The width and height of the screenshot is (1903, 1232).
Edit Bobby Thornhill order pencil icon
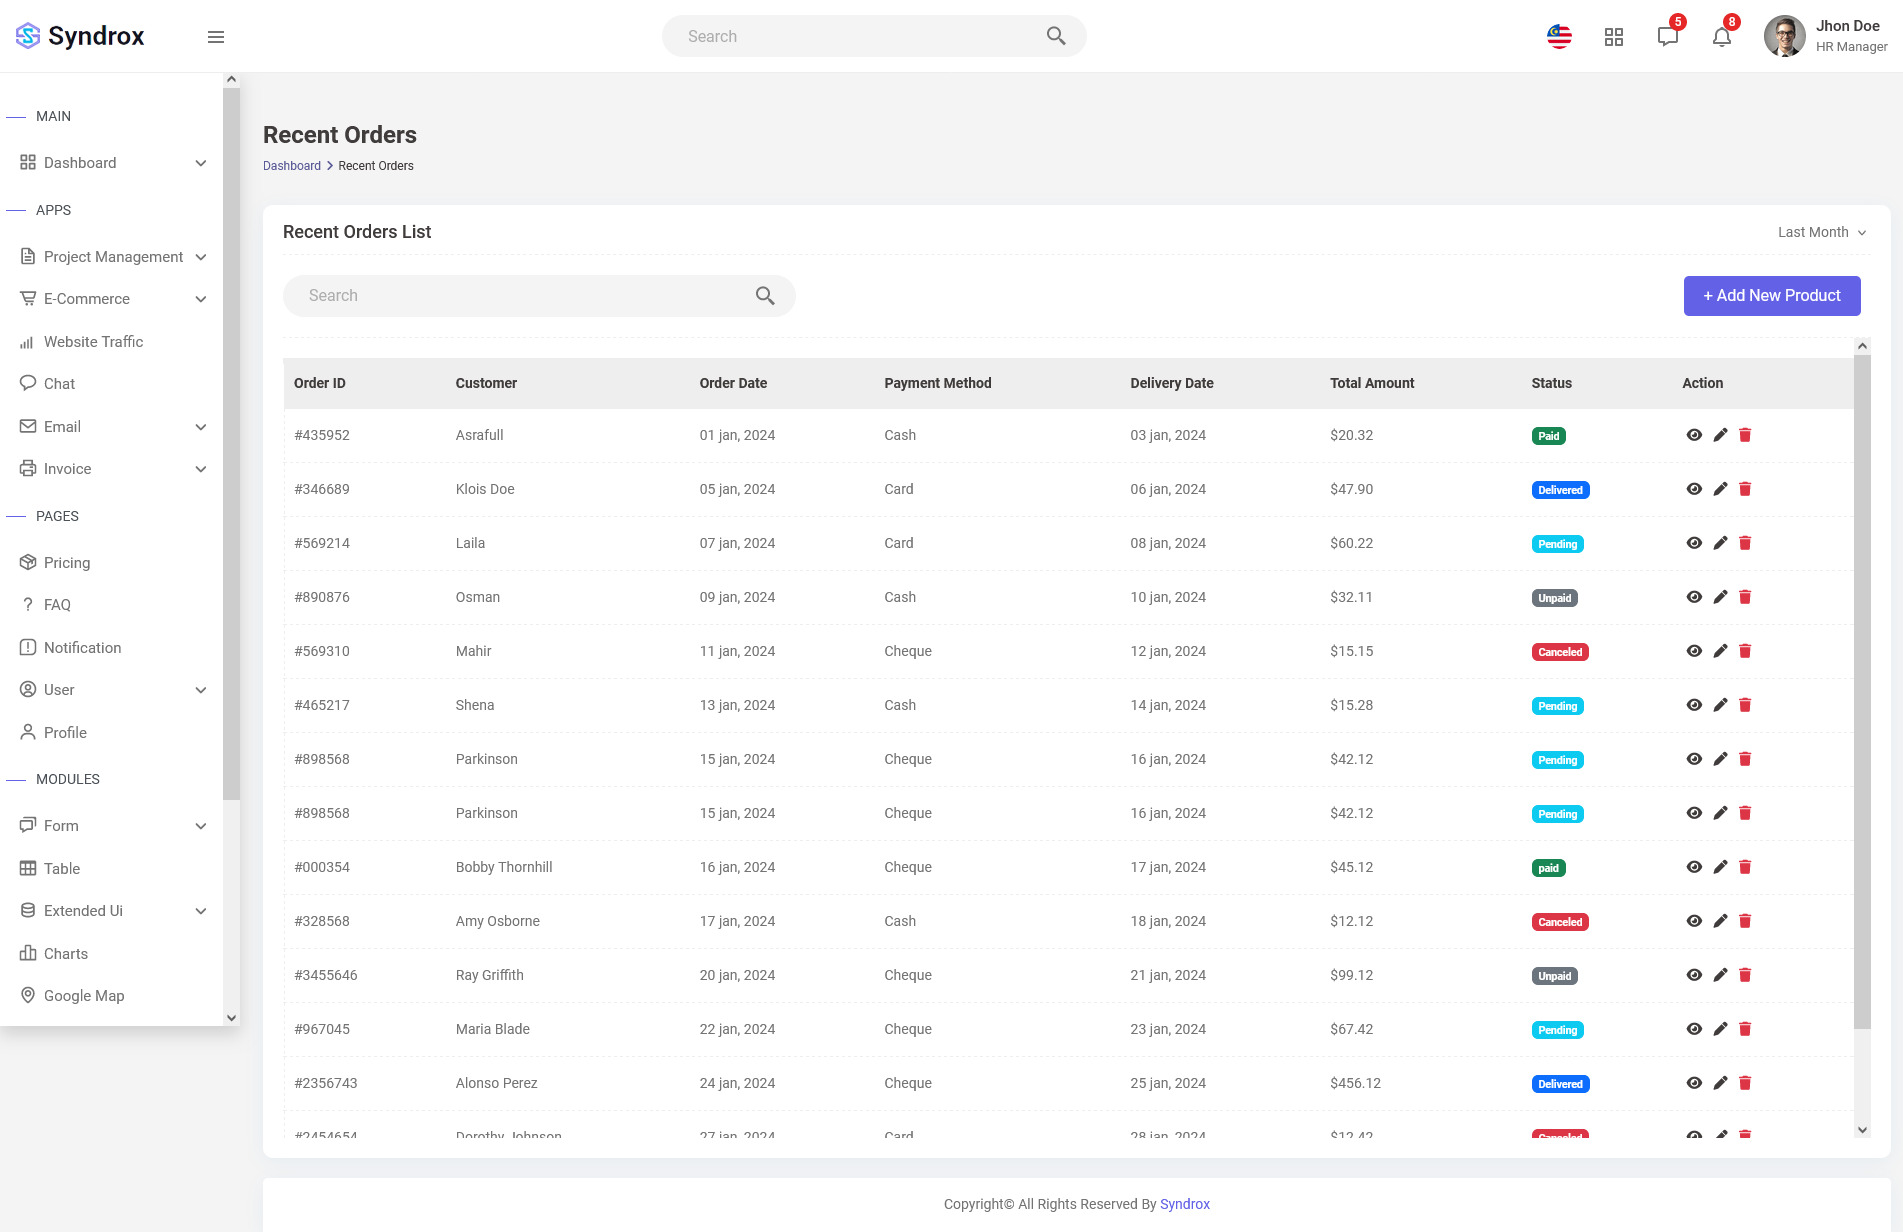tap(1720, 867)
